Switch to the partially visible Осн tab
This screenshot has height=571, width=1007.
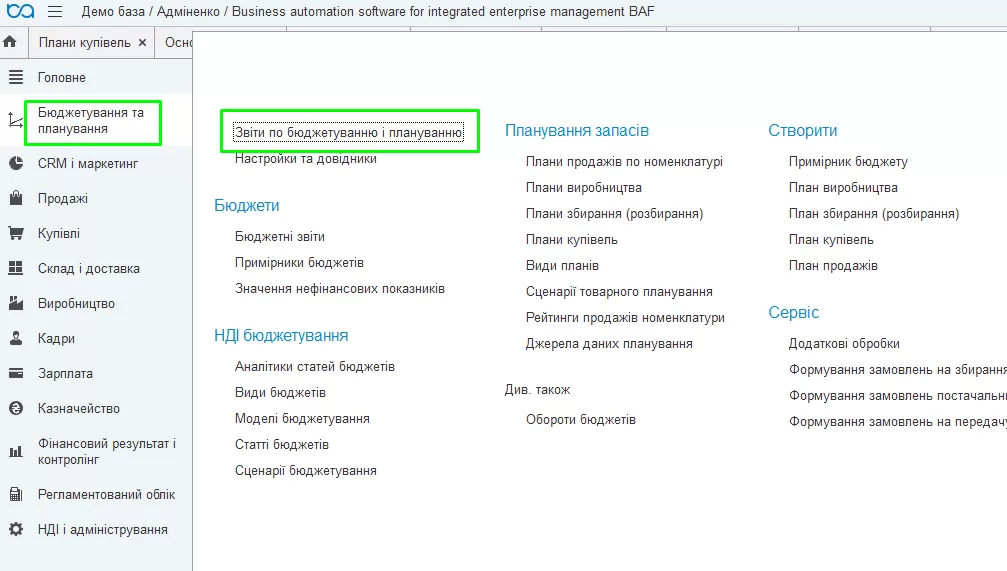coord(178,42)
